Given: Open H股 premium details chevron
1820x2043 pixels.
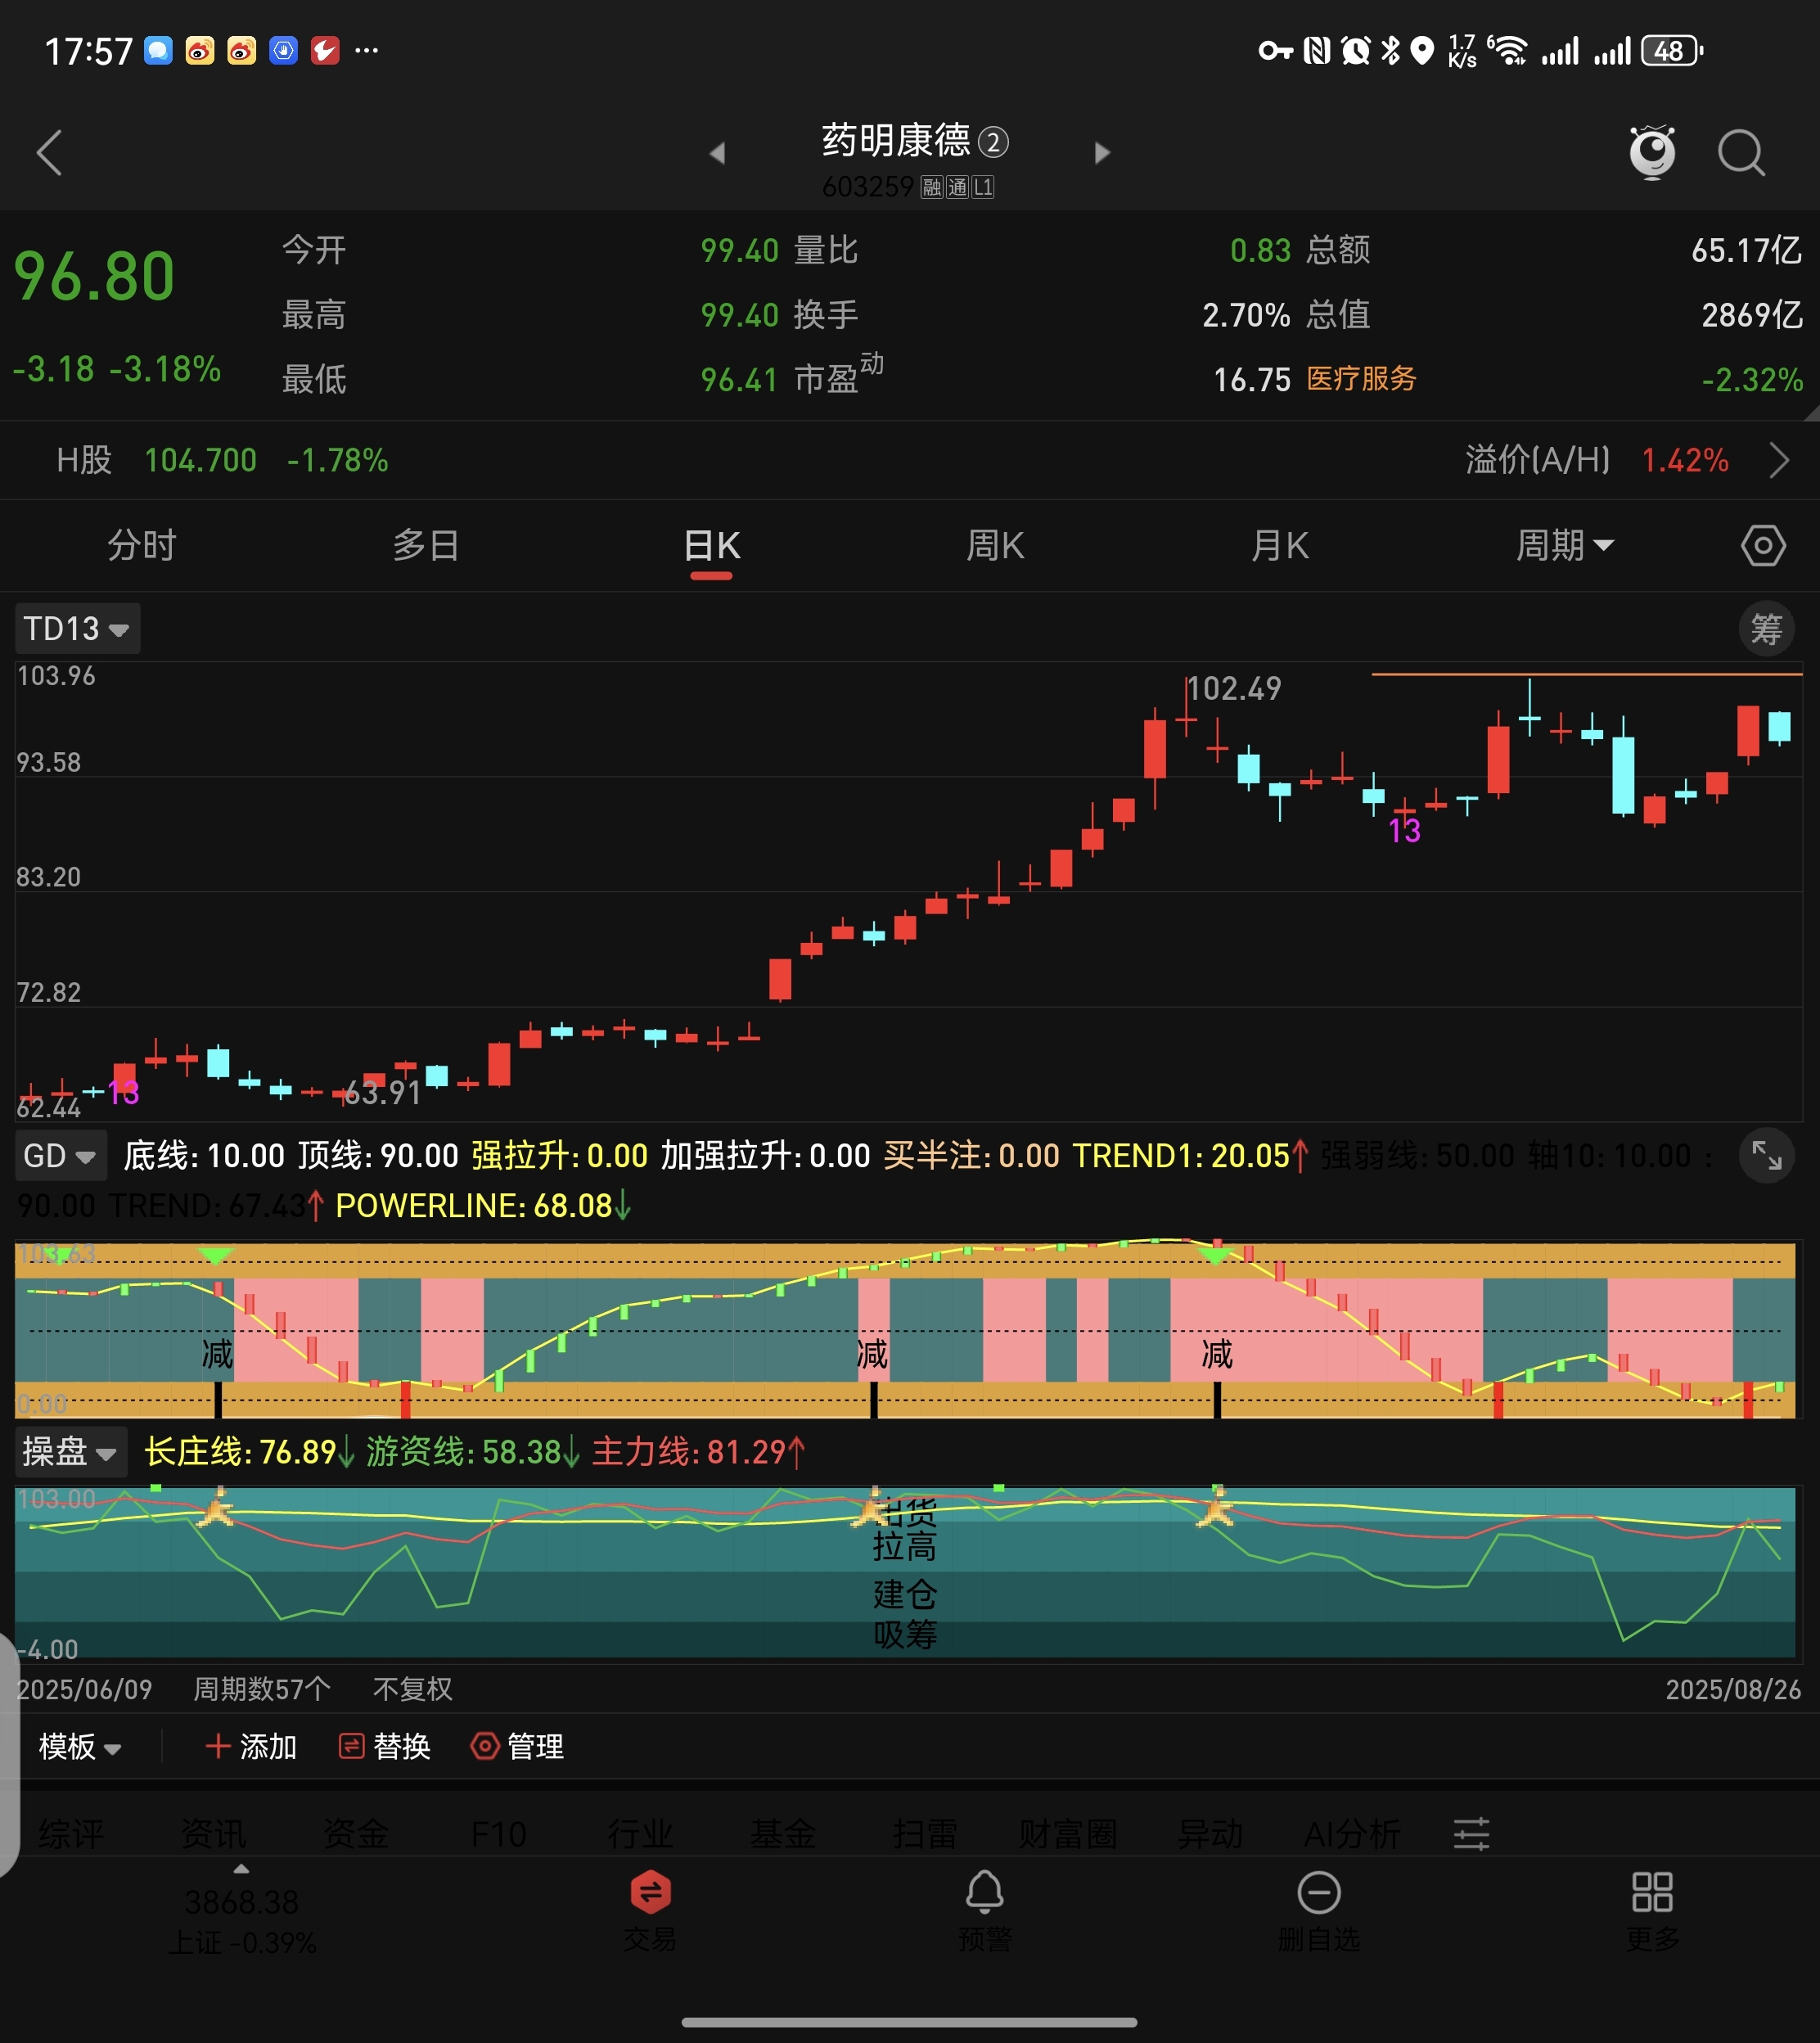Looking at the screenshot, I should pyautogui.click(x=1778, y=460).
